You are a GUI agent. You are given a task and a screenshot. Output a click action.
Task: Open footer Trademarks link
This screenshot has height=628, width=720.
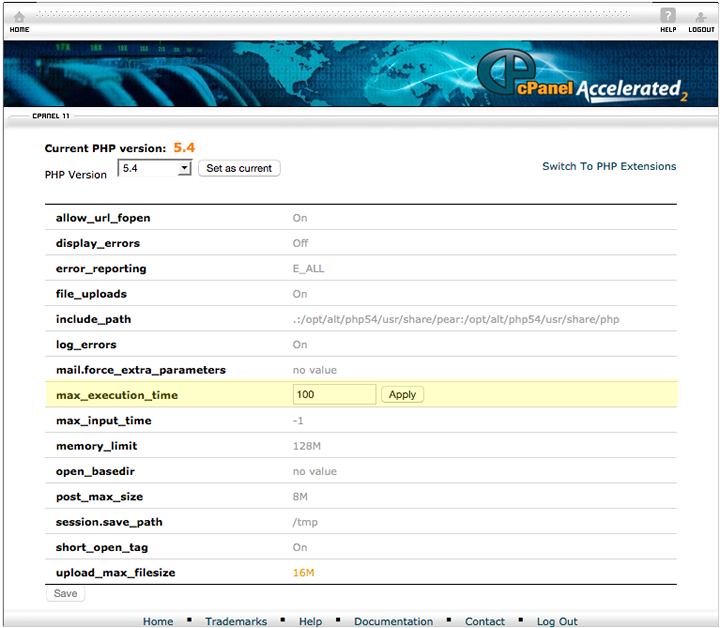236,621
